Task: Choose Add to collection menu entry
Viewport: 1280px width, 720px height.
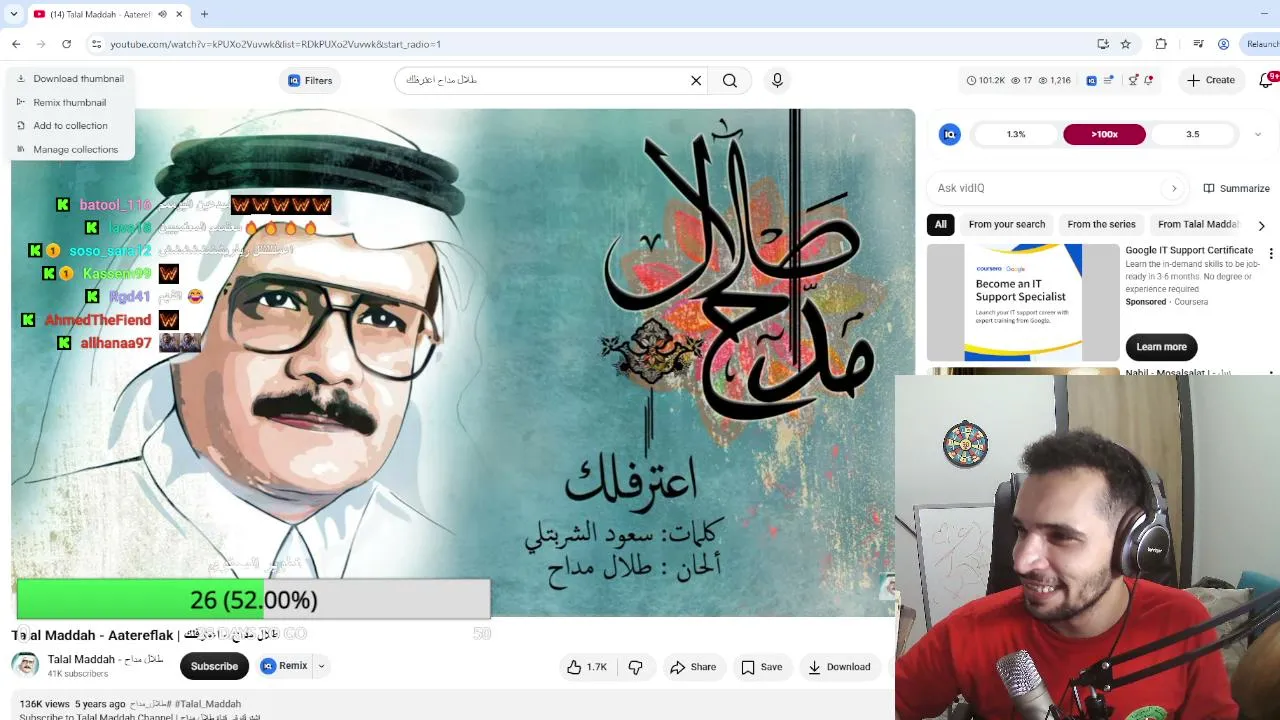Action: pyautogui.click(x=70, y=126)
